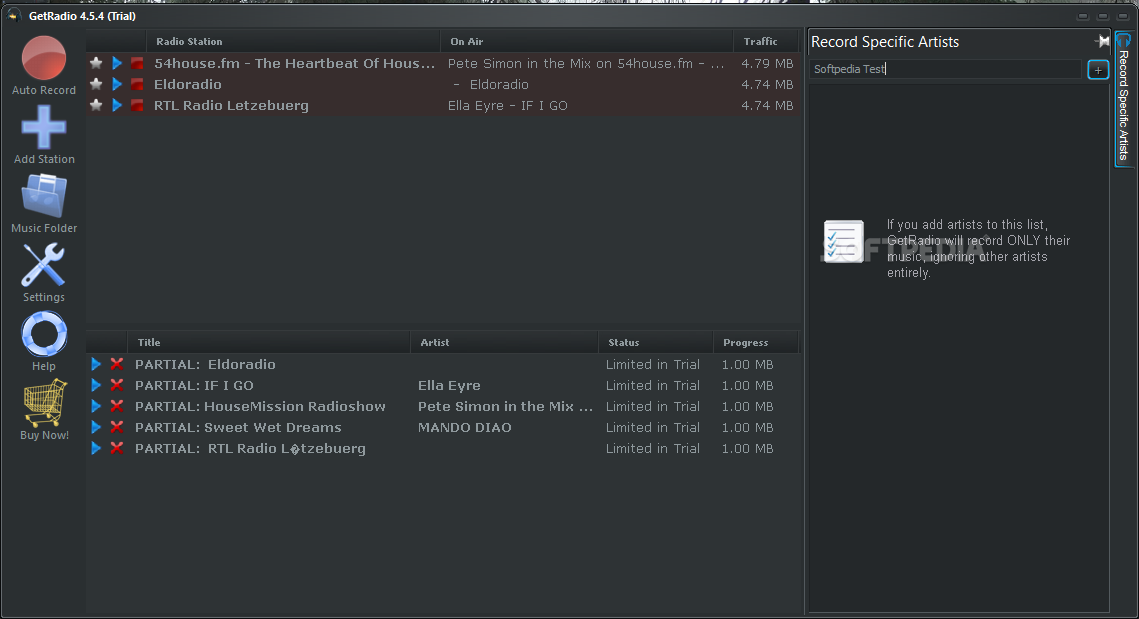The width and height of the screenshot is (1139, 619).
Task: Toggle favorite star for 54house.fm station
Action: tap(96, 63)
